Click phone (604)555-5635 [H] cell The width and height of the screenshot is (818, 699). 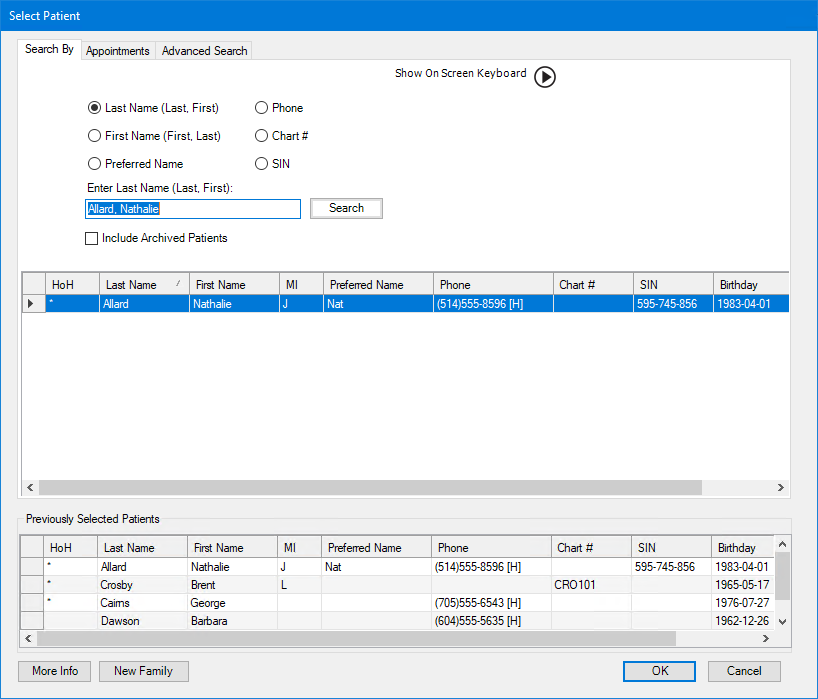point(491,621)
